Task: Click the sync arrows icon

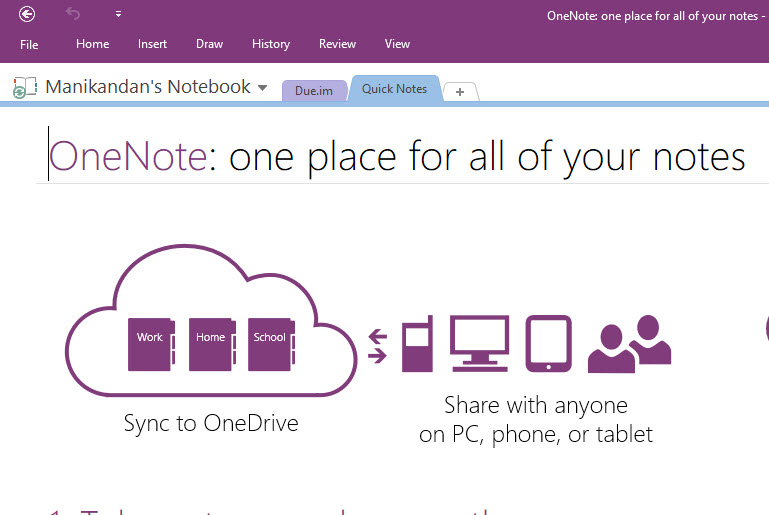Action: pos(377,346)
